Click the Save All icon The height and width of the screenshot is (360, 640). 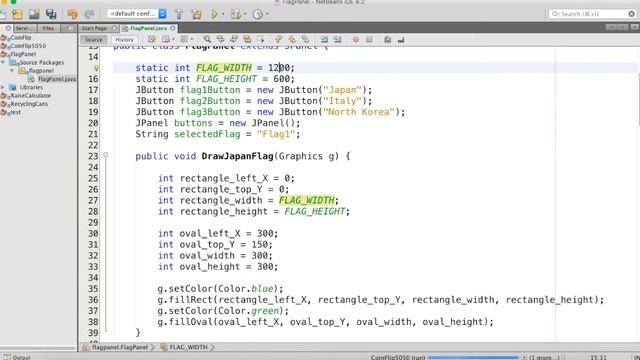(x=51, y=14)
